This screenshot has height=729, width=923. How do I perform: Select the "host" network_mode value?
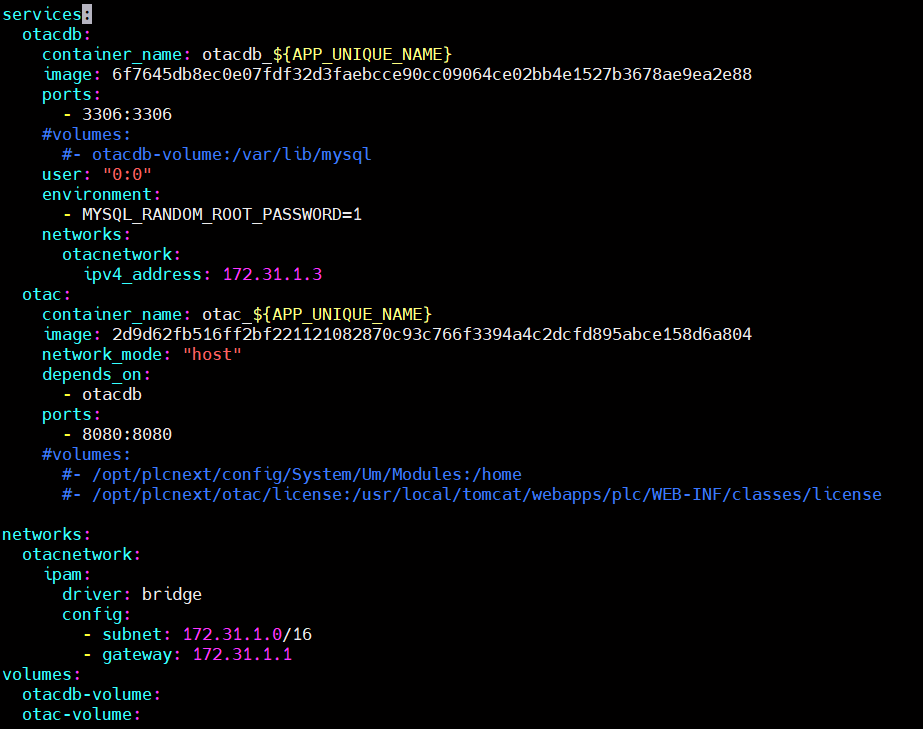[x=212, y=354]
